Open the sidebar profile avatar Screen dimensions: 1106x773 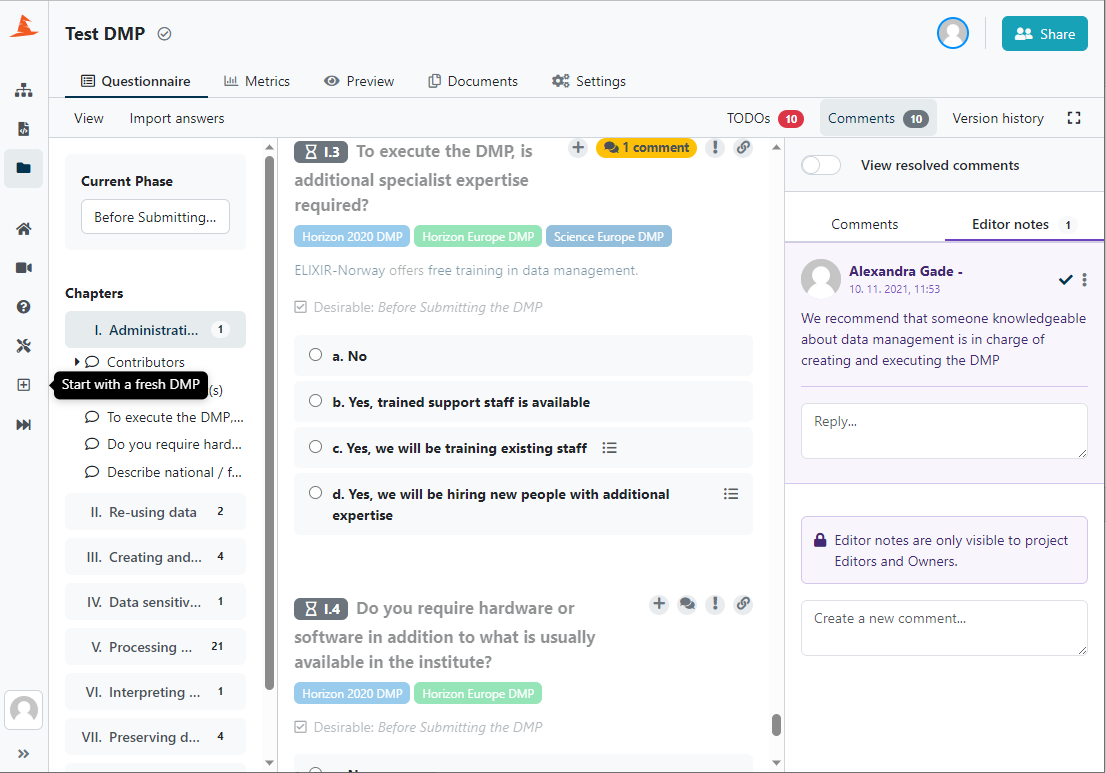pos(24,710)
